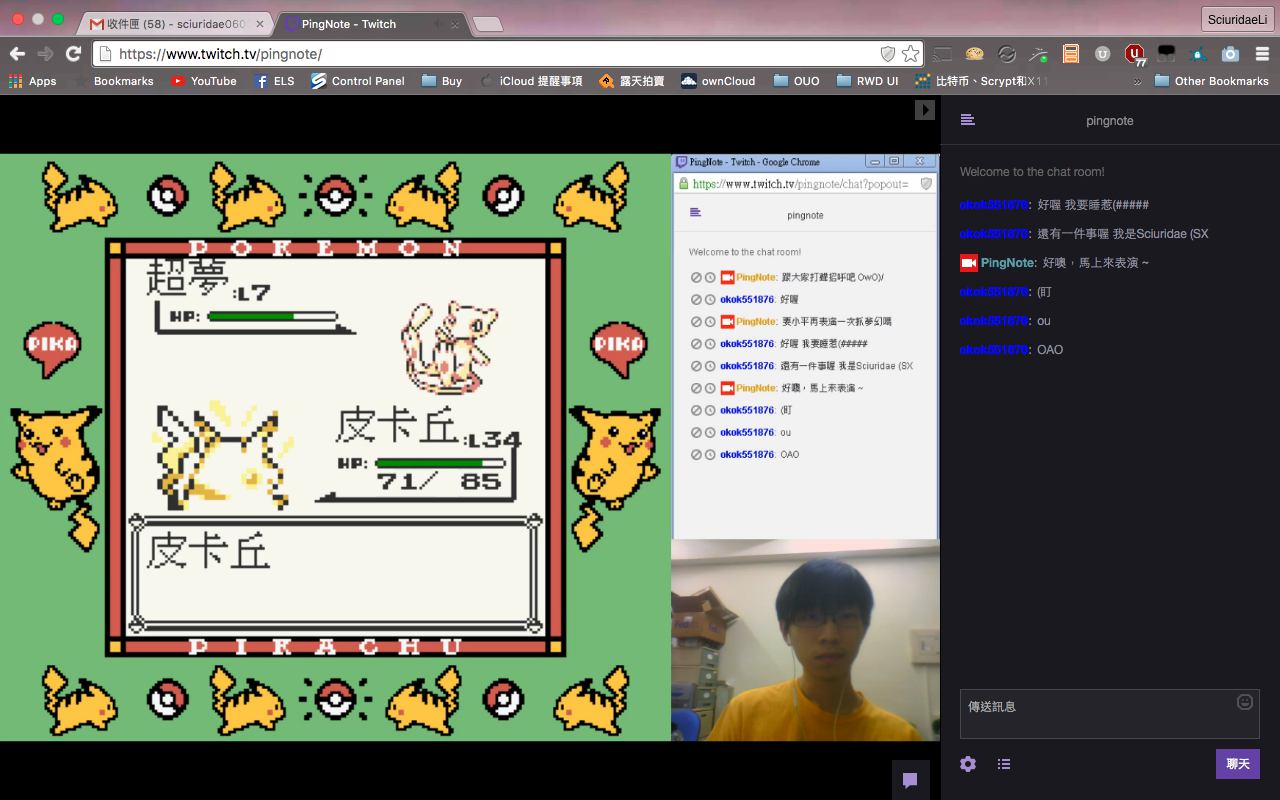Click okok551876 beside the ou message

tap(993, 321)
